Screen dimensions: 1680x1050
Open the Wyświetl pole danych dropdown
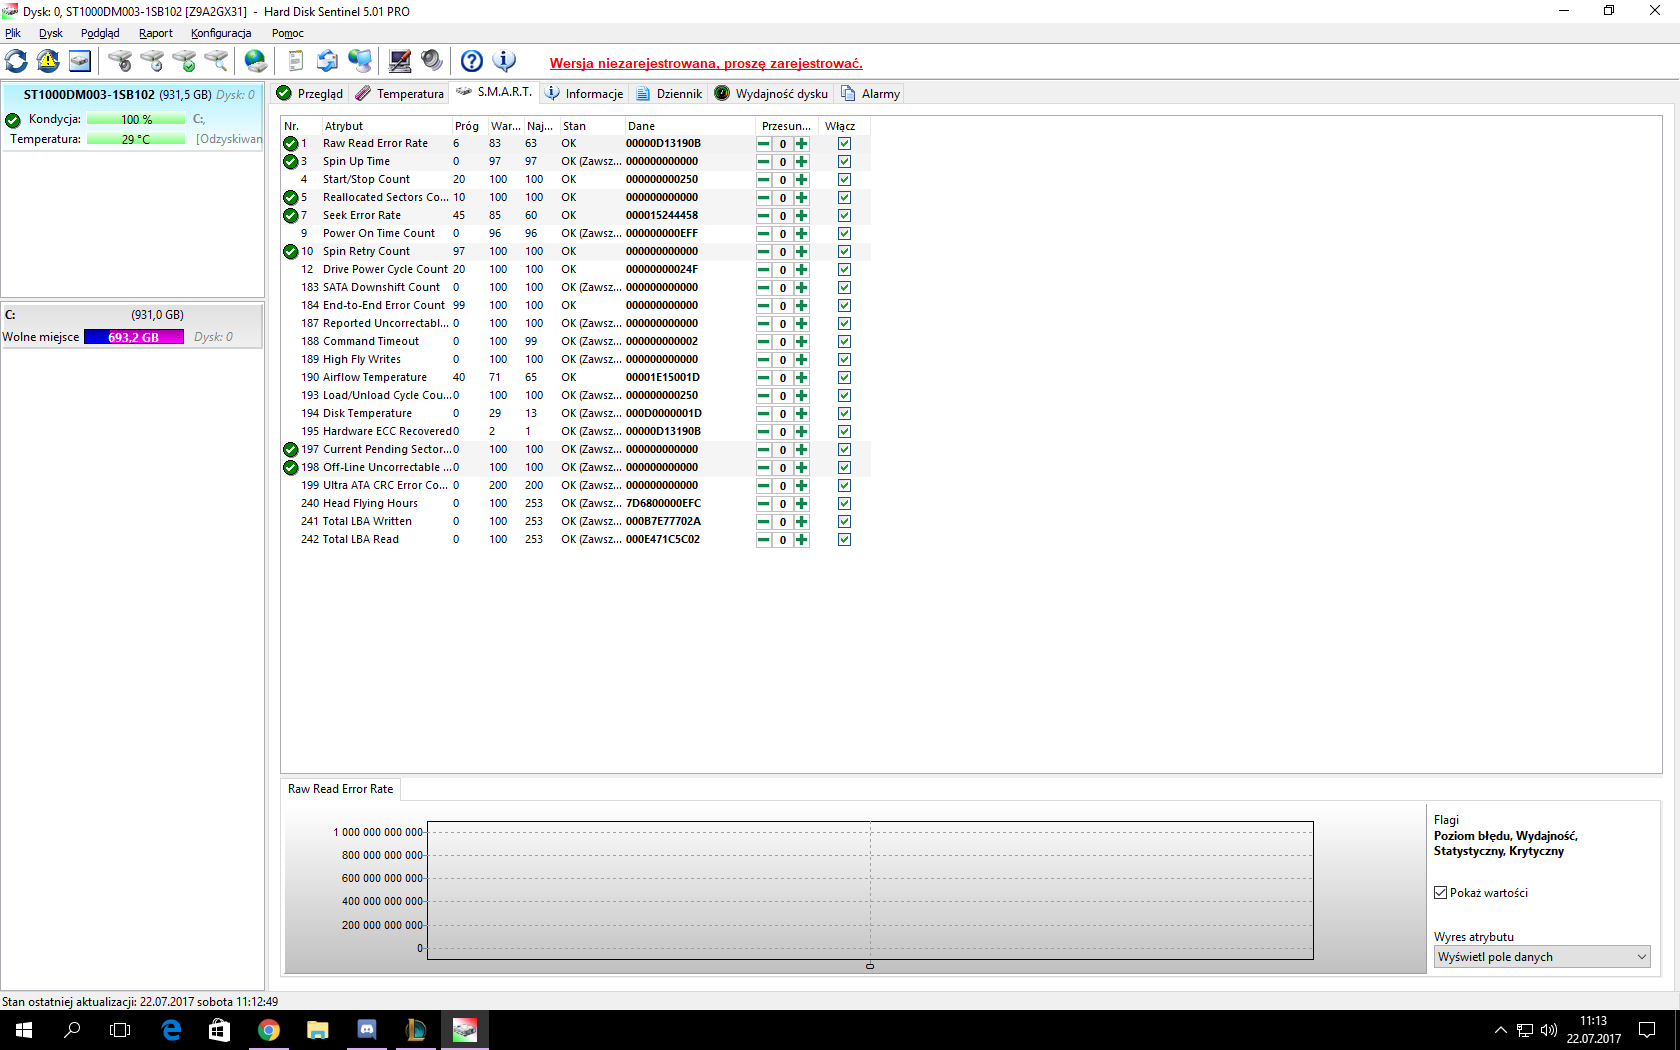click(x=1541, y=957)
